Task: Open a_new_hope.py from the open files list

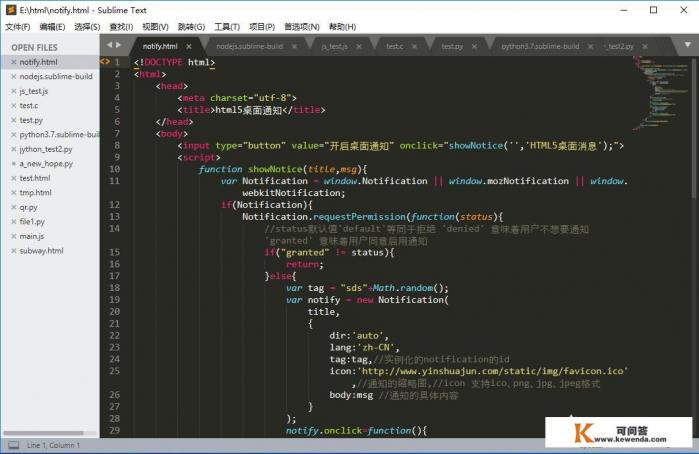Action: [46, 164]
